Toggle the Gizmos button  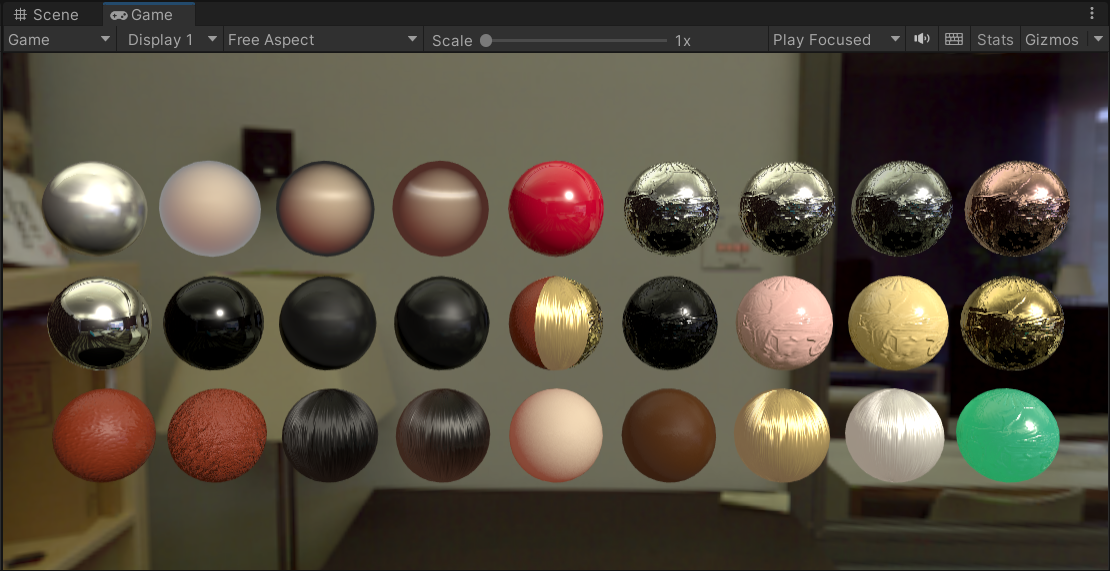tap(1051, 40)
